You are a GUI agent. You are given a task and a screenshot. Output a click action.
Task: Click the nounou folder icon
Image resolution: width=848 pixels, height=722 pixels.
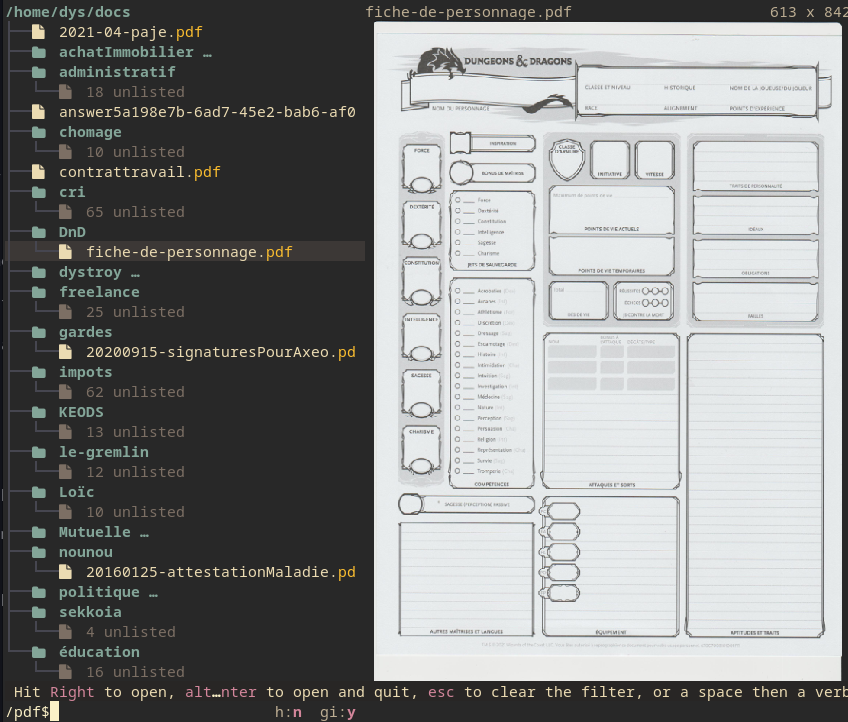pos(38,552)
